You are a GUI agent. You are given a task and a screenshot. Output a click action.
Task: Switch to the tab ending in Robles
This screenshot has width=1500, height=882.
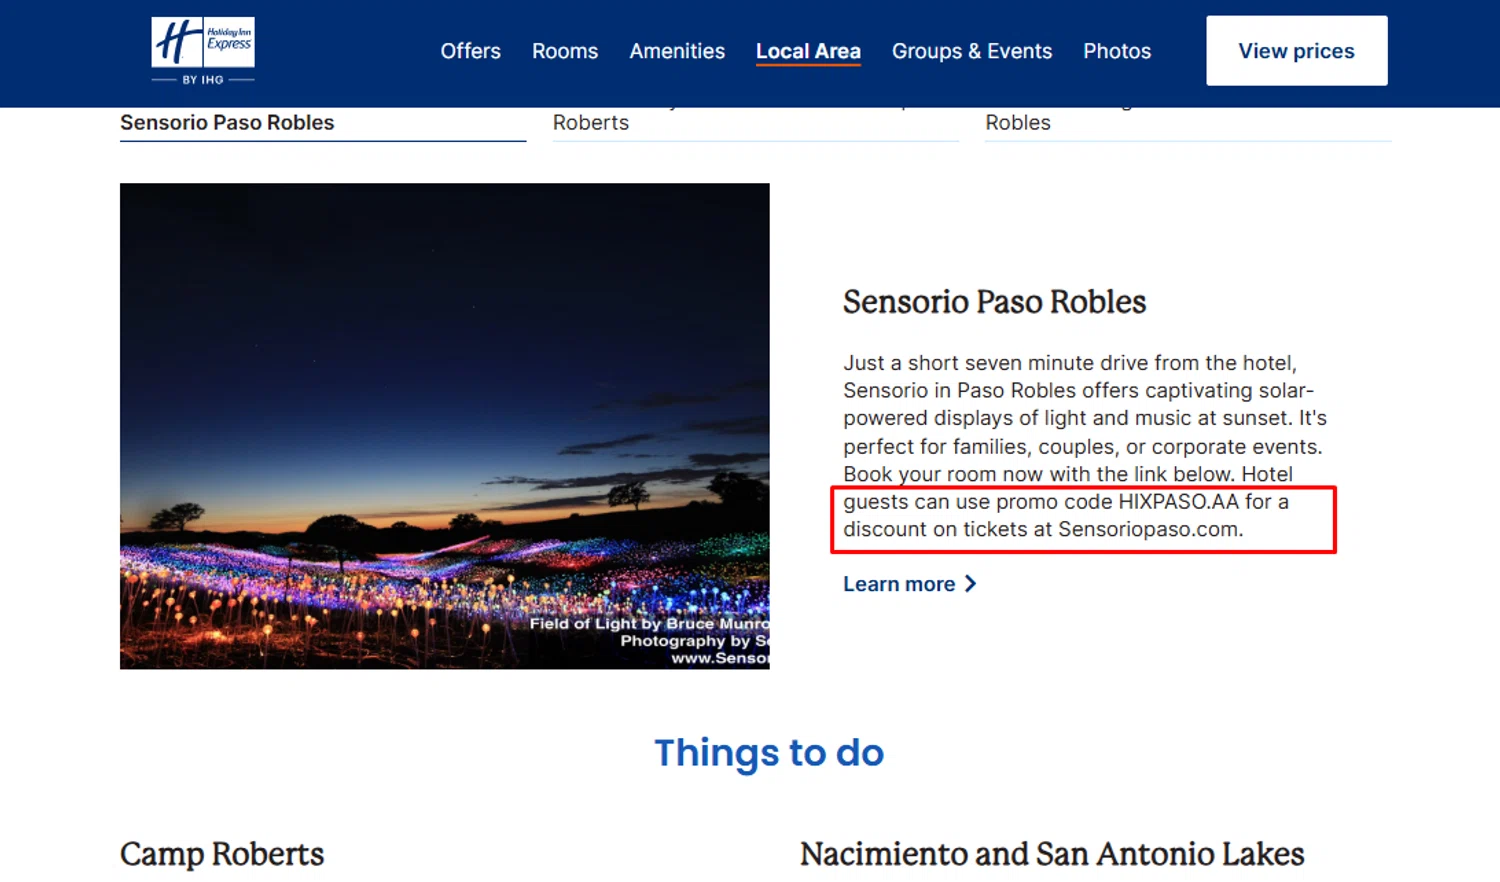1188,124
